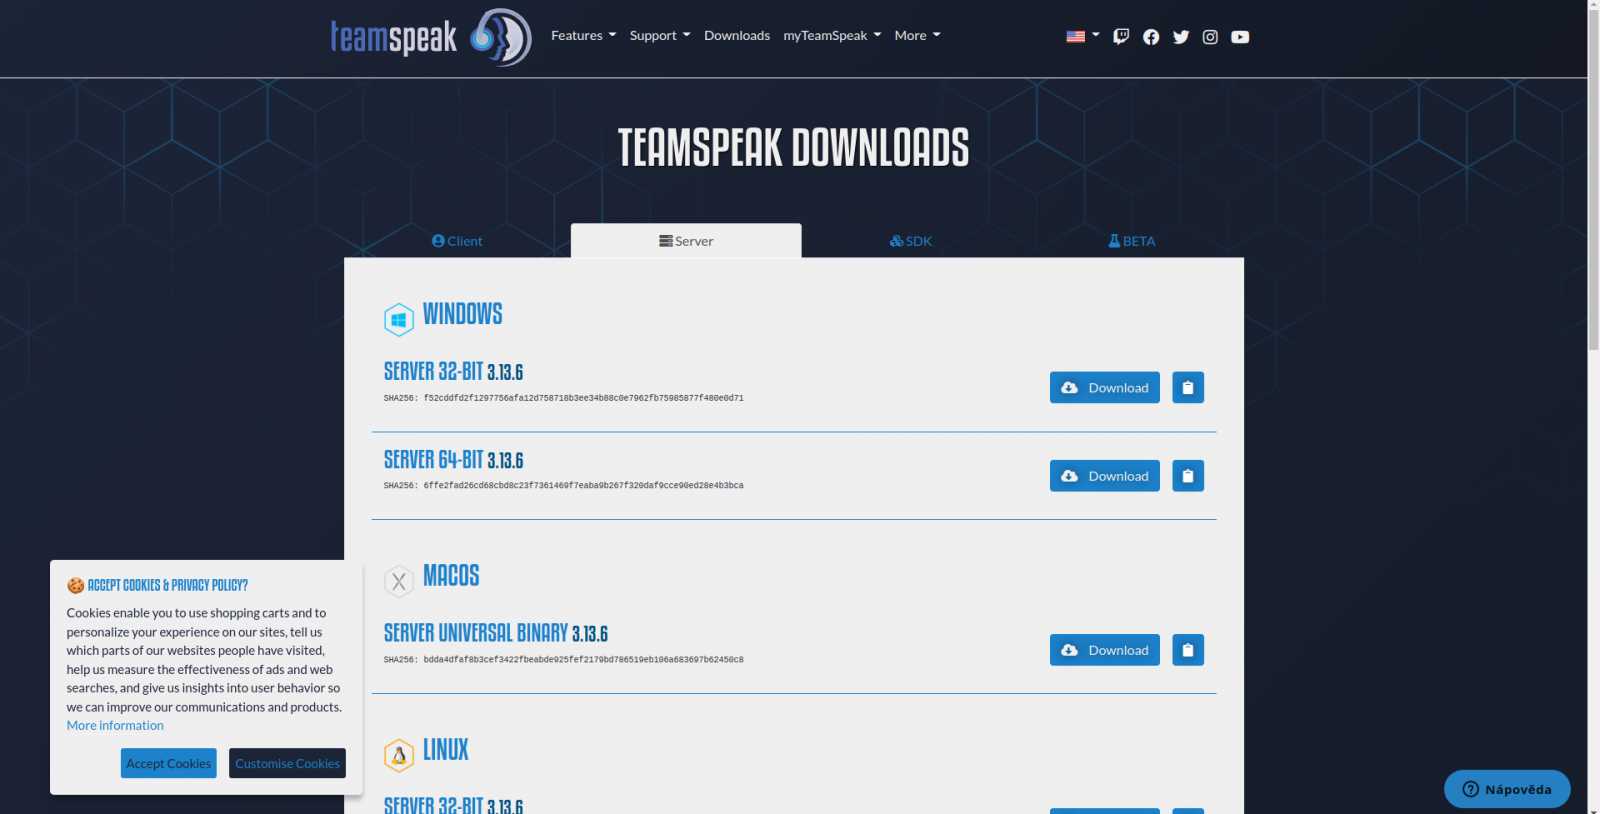Image resolution: width=1600 pixels, height=814 pixels.
Task: Click the MACOS section heading
Action: [451, 575]
